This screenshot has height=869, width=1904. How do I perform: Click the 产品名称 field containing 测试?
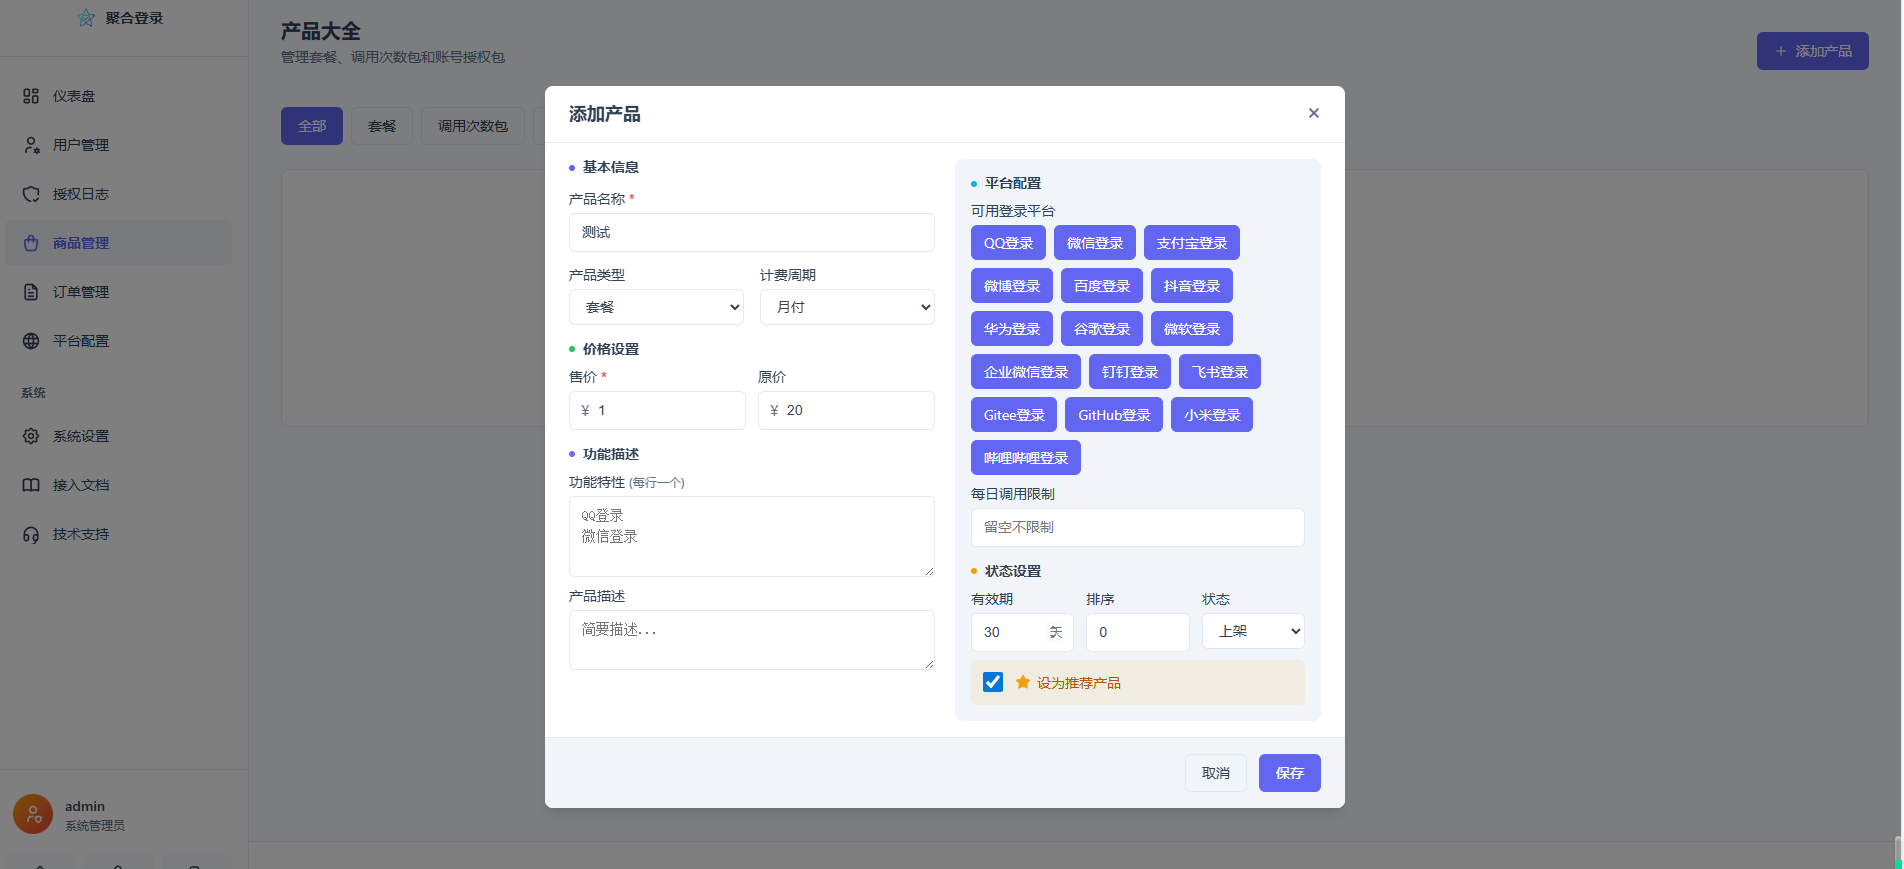pyautogui.click(x=752, y=232)
